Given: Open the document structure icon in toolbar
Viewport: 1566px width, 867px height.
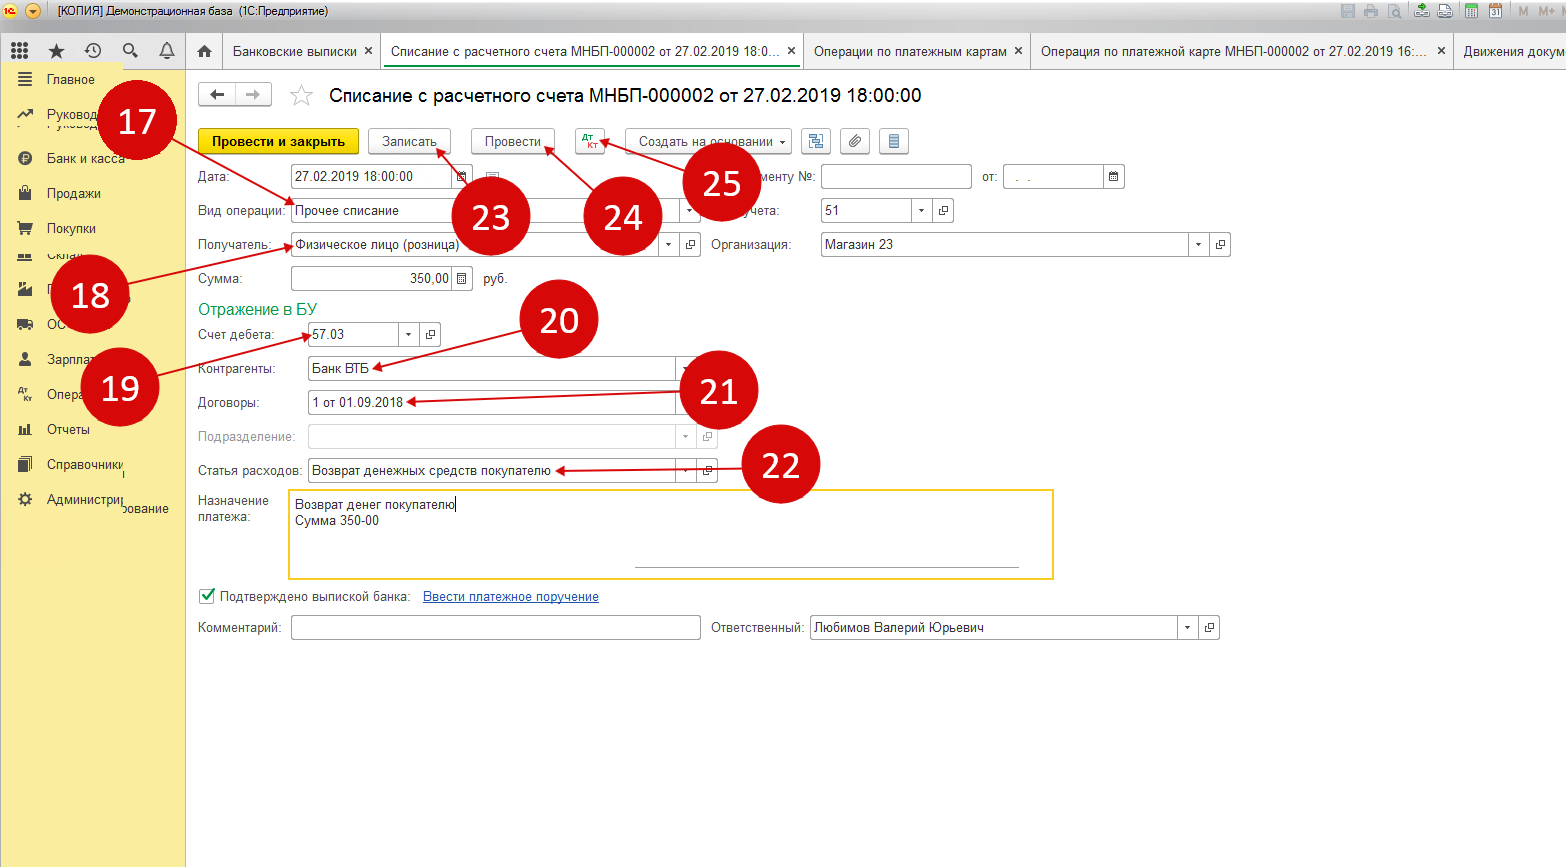Looking at the screenshot, I should [x=816, y=141].
